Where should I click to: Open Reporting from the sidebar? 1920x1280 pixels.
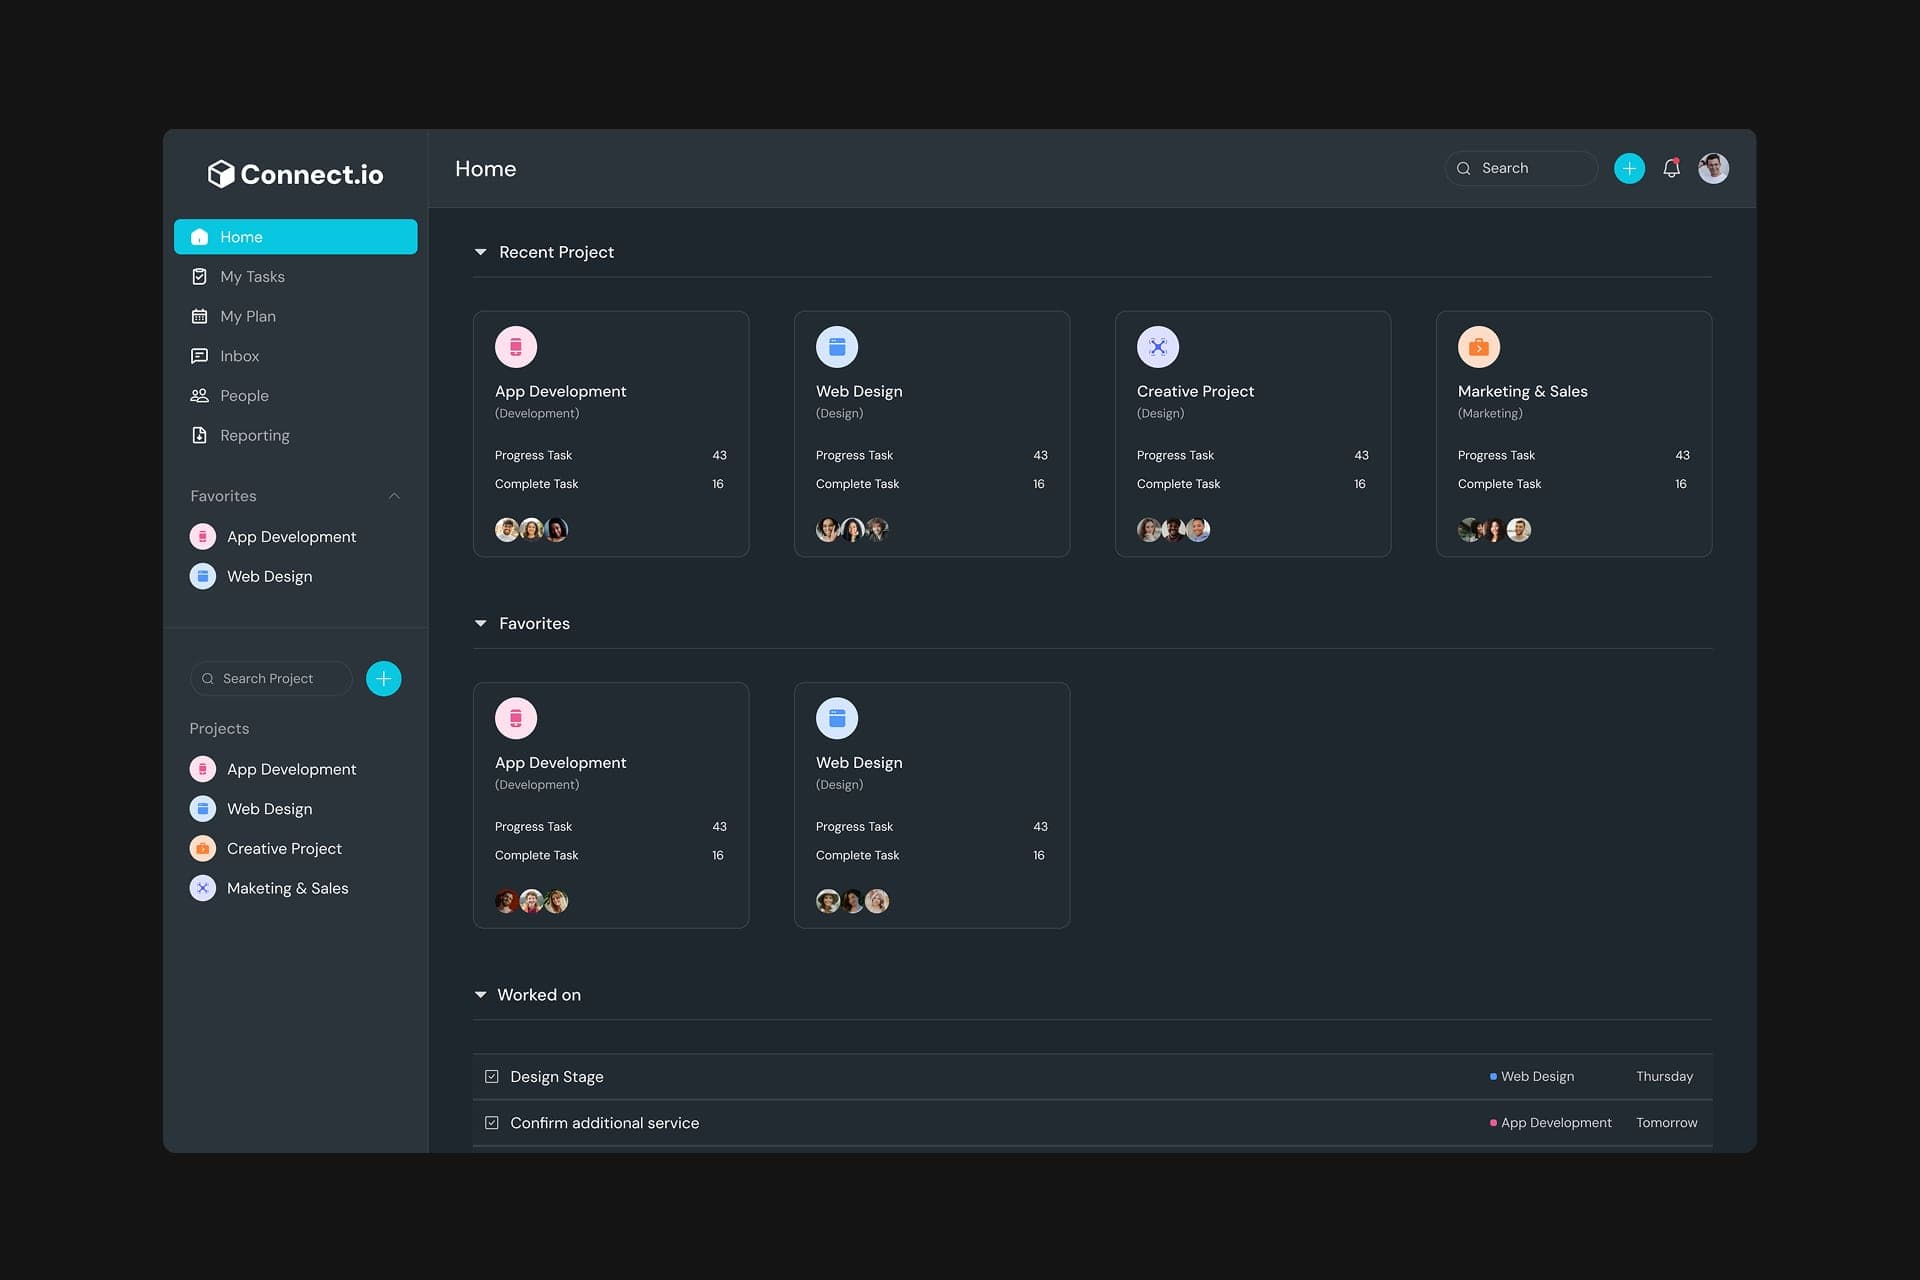coord(254,435)
